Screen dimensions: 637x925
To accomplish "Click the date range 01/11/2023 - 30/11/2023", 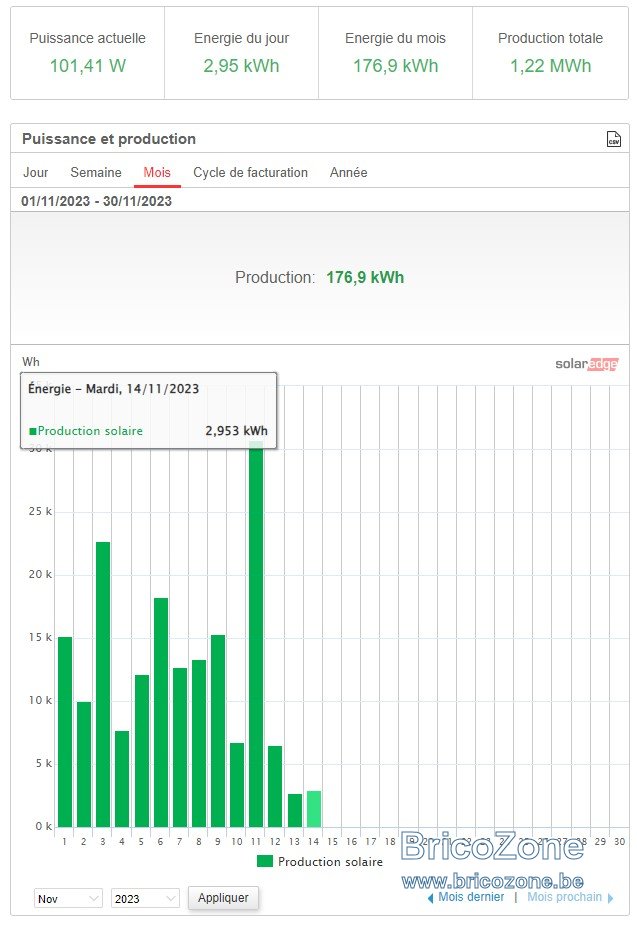I will tap(96, 201).
